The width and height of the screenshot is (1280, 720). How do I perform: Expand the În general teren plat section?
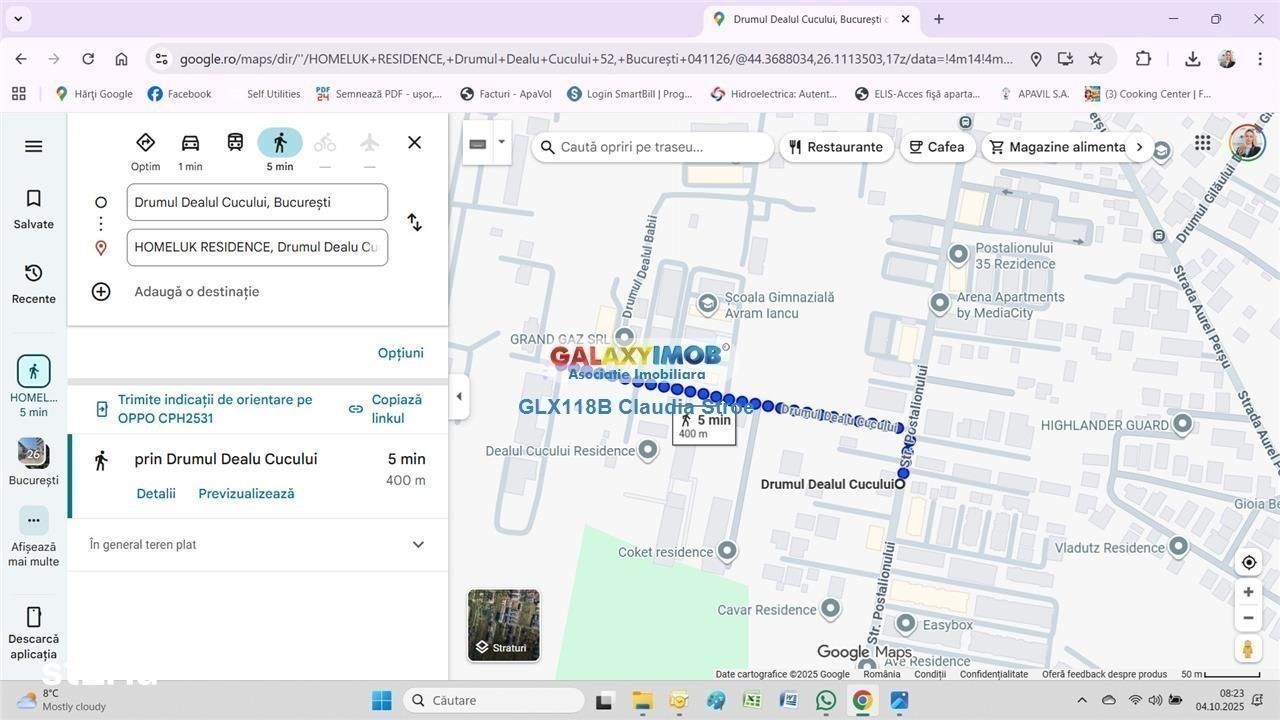click(x=418, y=545)
